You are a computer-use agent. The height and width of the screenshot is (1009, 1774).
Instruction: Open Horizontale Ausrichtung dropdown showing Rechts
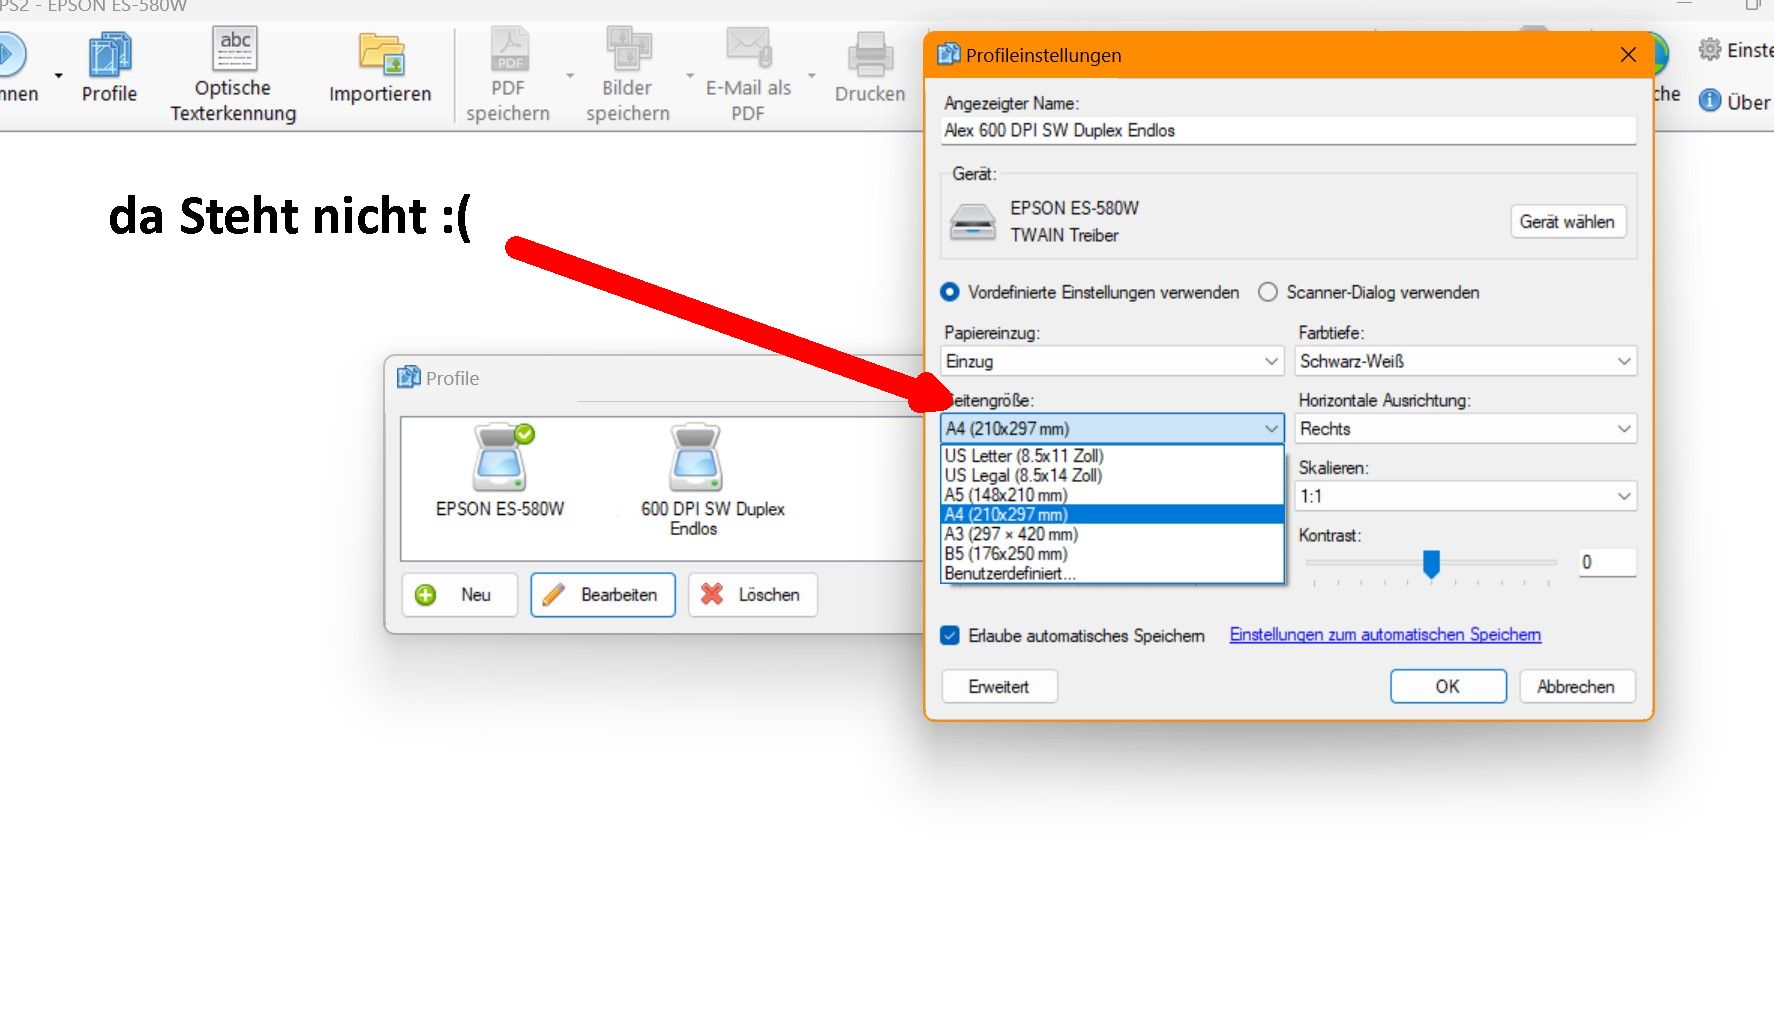tap(1465, 428)
